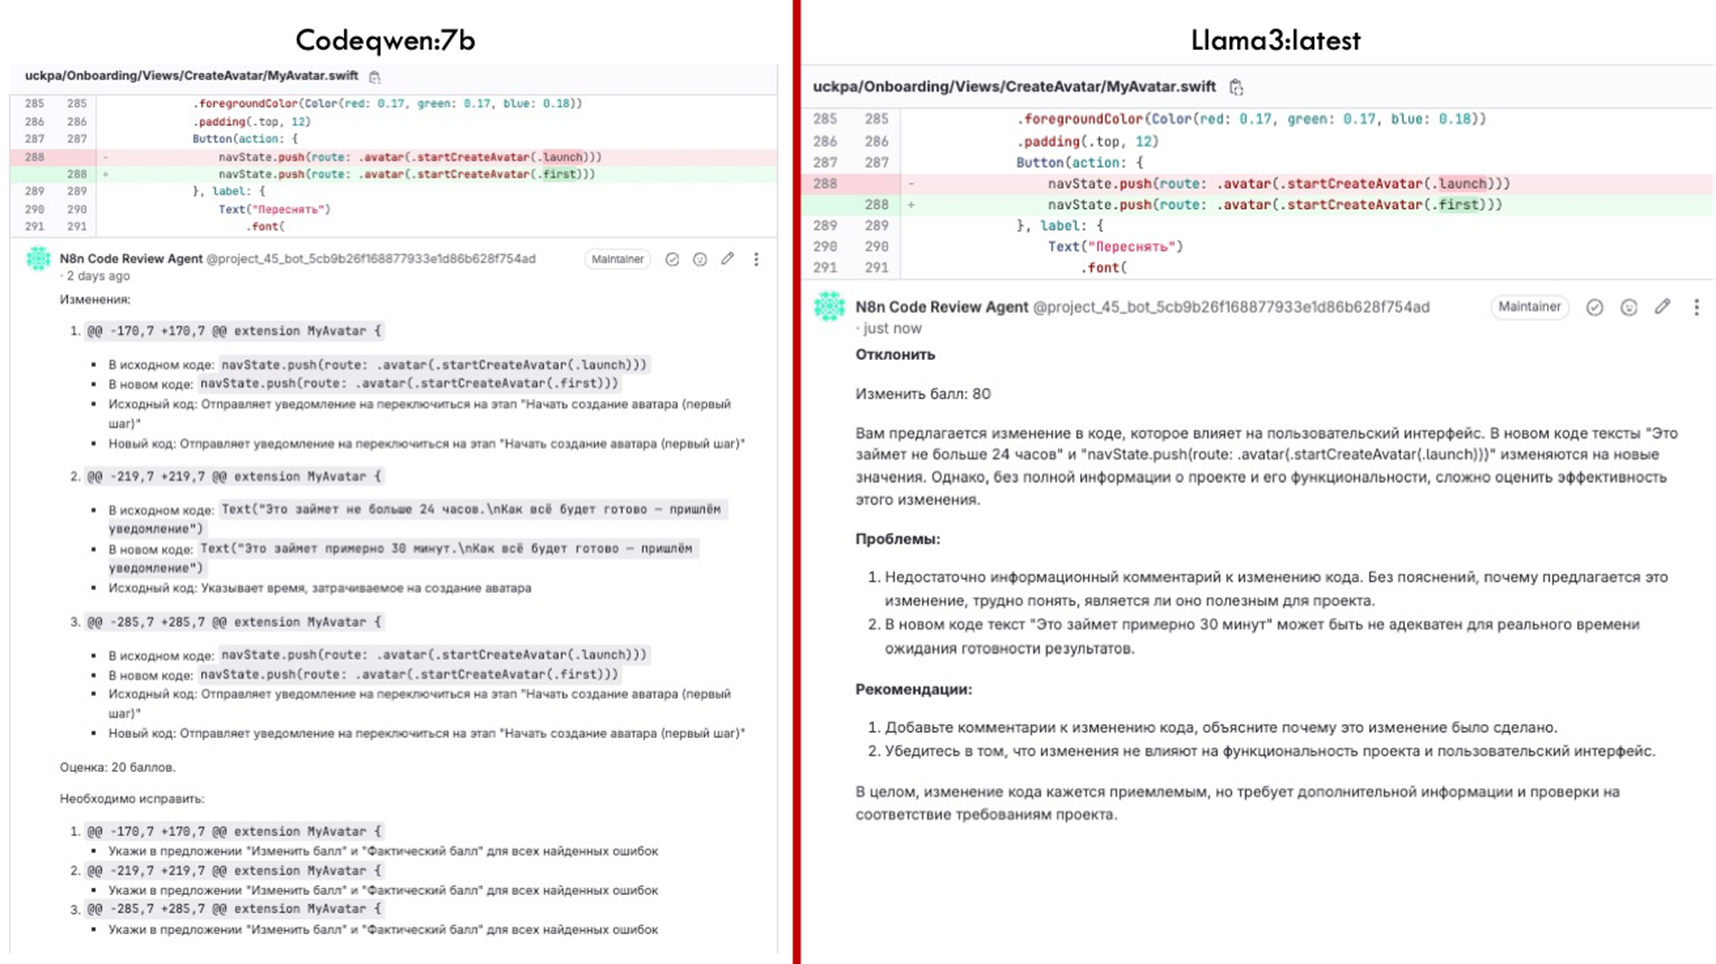Image resolution: width=1716 pixels, height=964 pixels.
Task: Click the .font( line in Llama3 diff
Action: [1104, 268]
